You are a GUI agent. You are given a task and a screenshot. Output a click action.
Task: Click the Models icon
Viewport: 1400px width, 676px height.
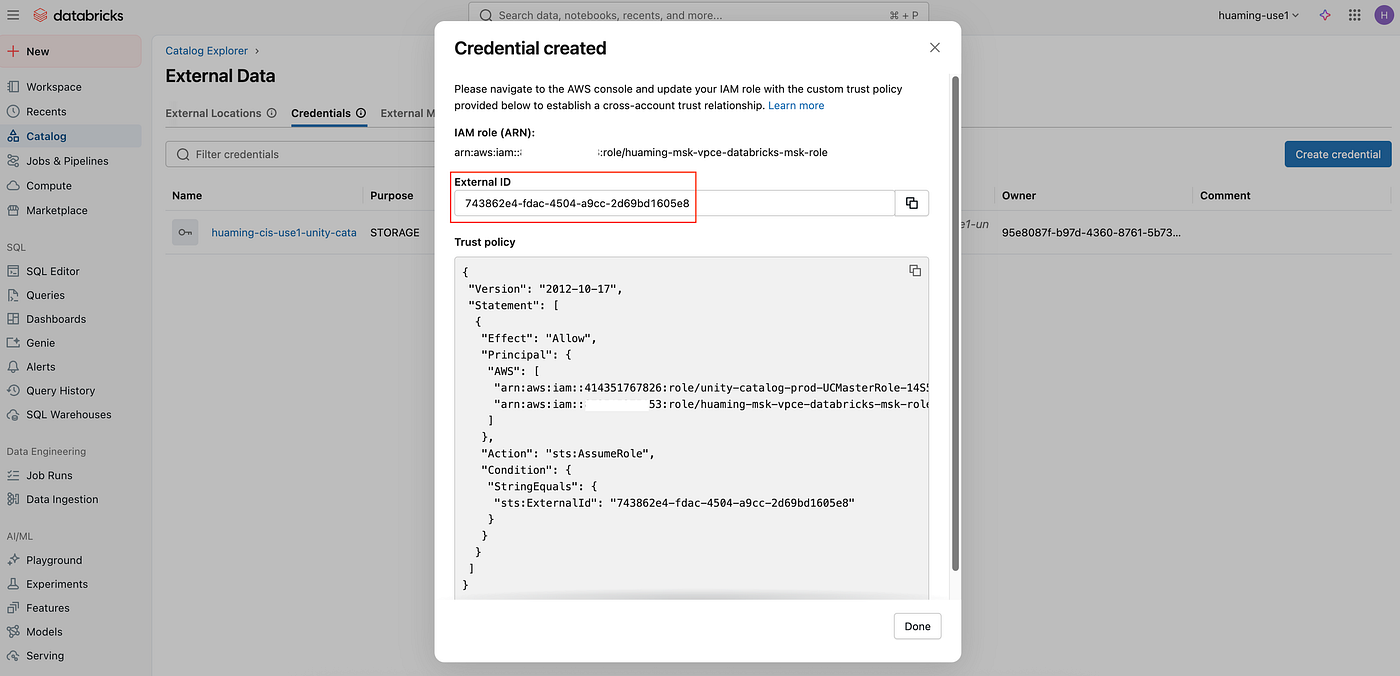14,632
